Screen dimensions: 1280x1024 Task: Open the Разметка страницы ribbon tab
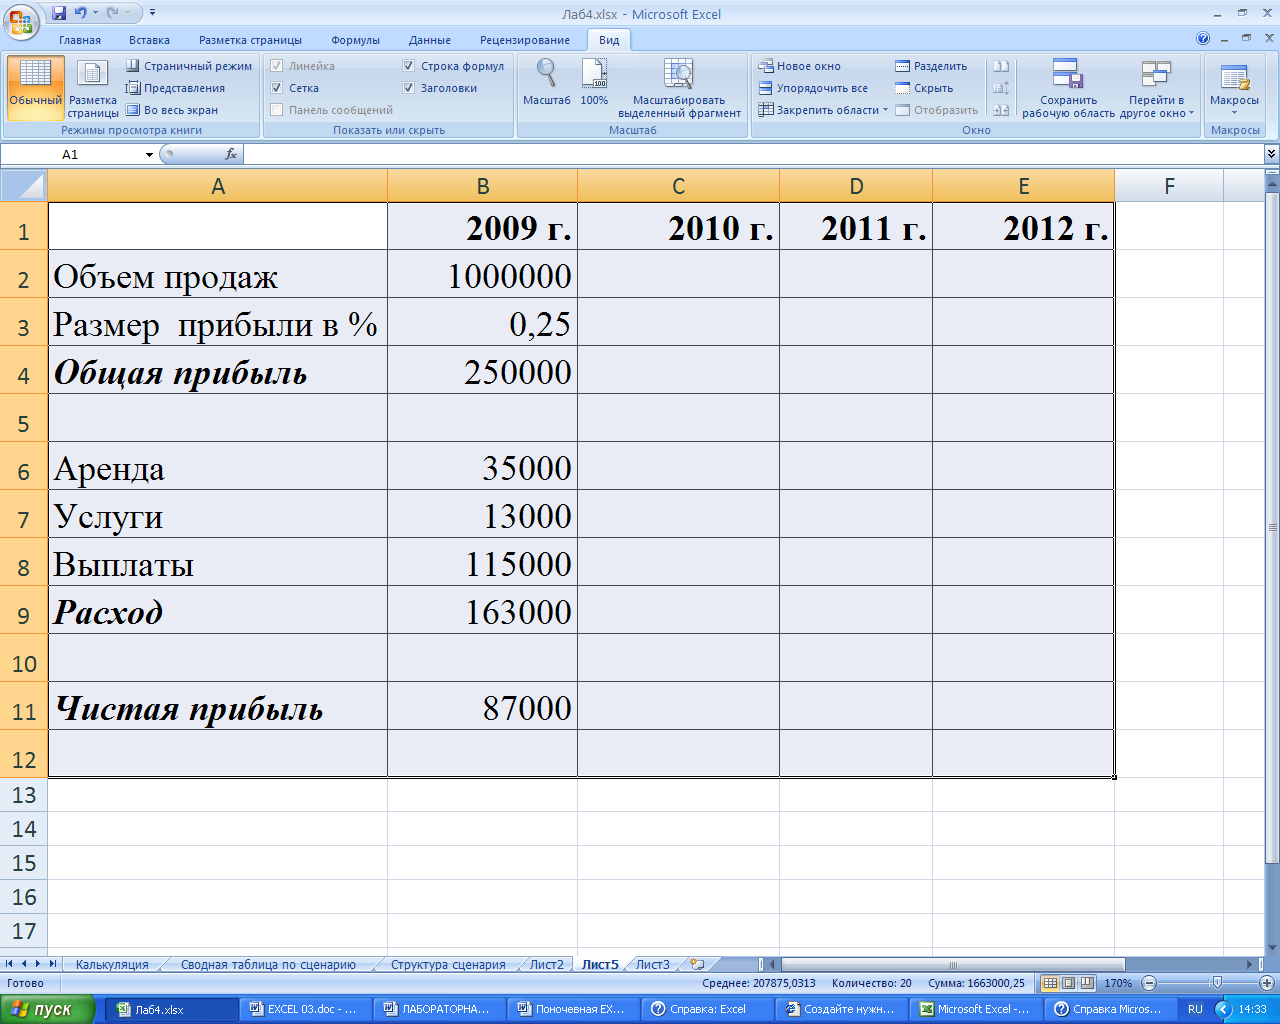tap(250, 40)
